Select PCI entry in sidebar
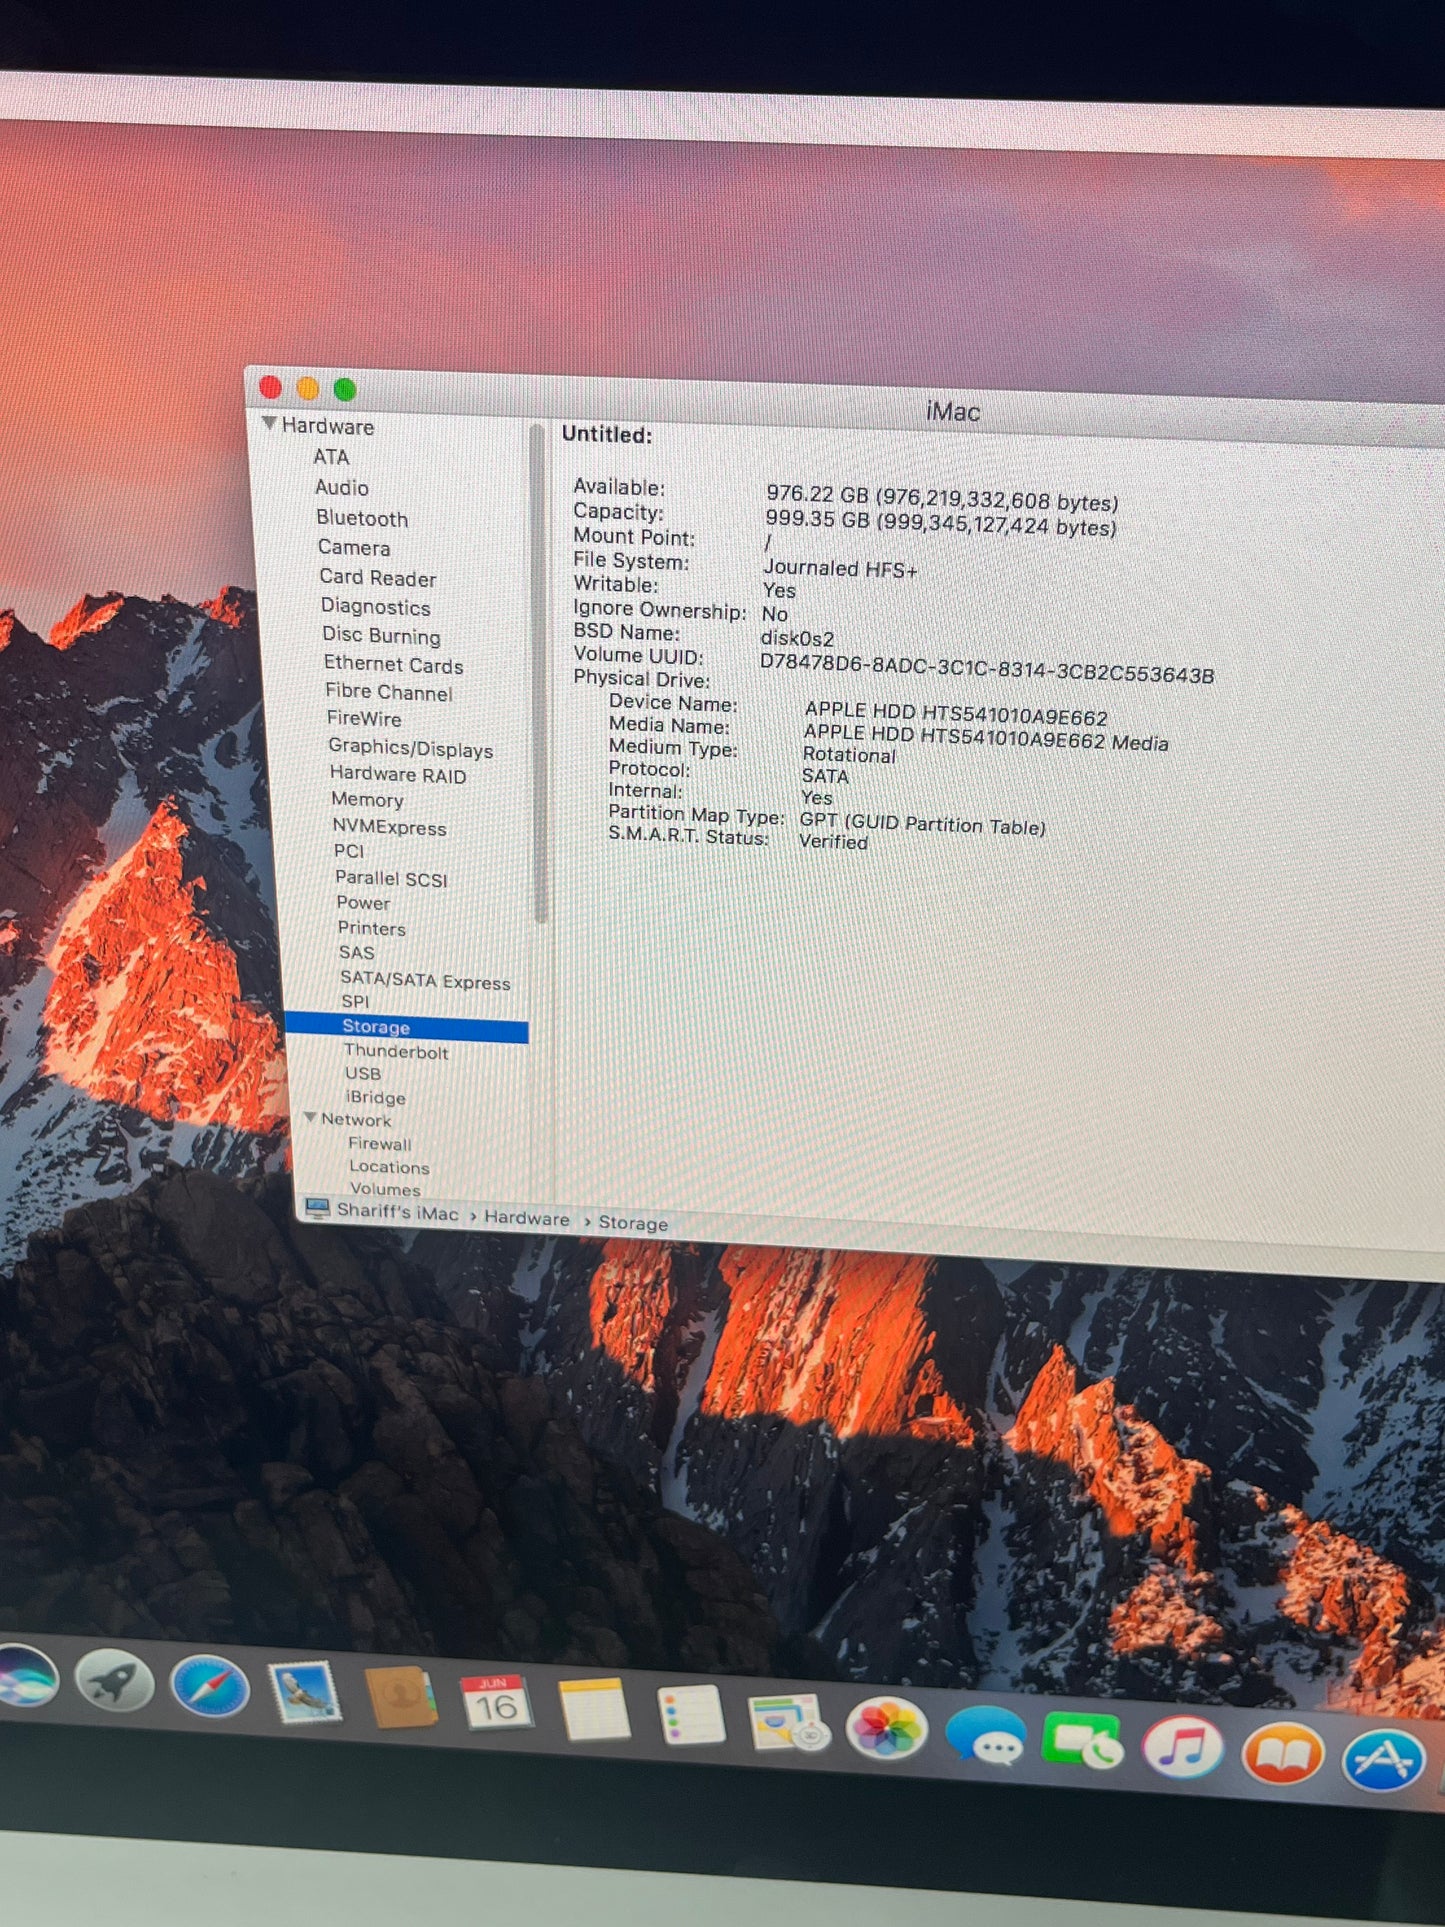The width and height of the screenshot is (1445, 1927). pos(349,850)
